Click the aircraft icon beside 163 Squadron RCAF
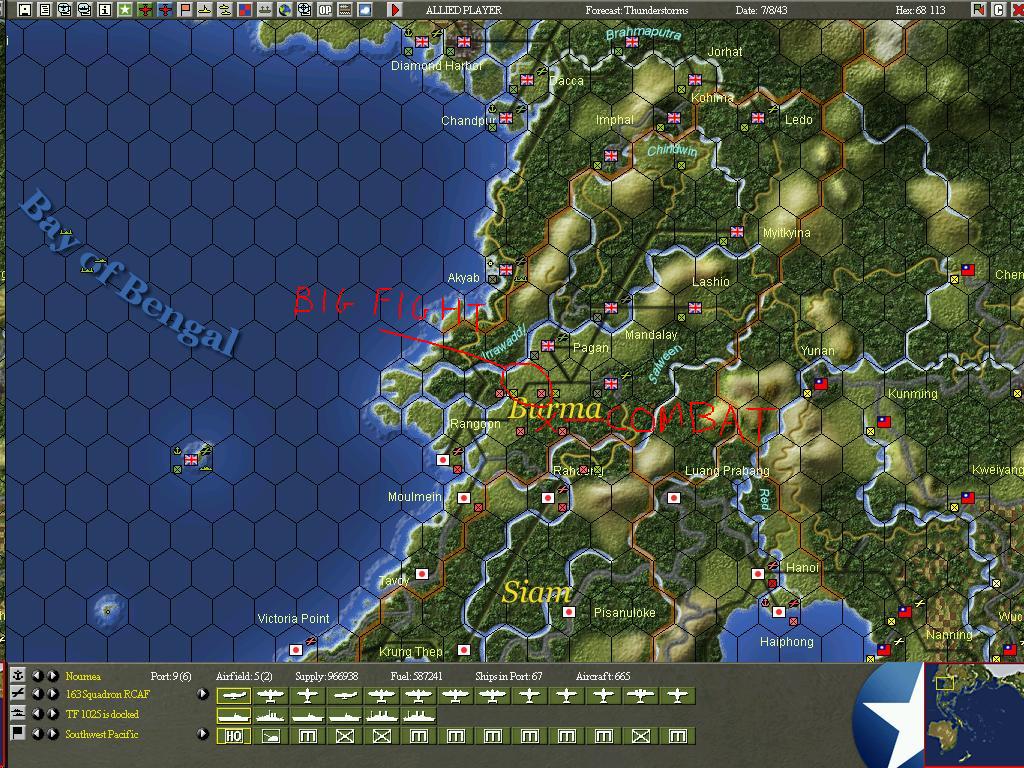 pos(18,694)
